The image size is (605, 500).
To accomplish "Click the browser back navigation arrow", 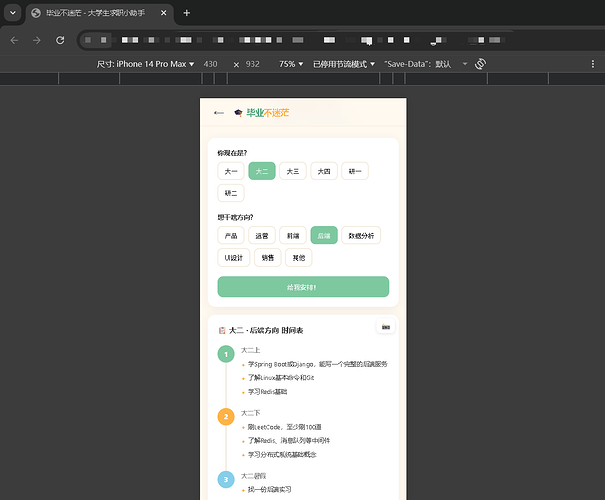I will [x=14, y=40].
